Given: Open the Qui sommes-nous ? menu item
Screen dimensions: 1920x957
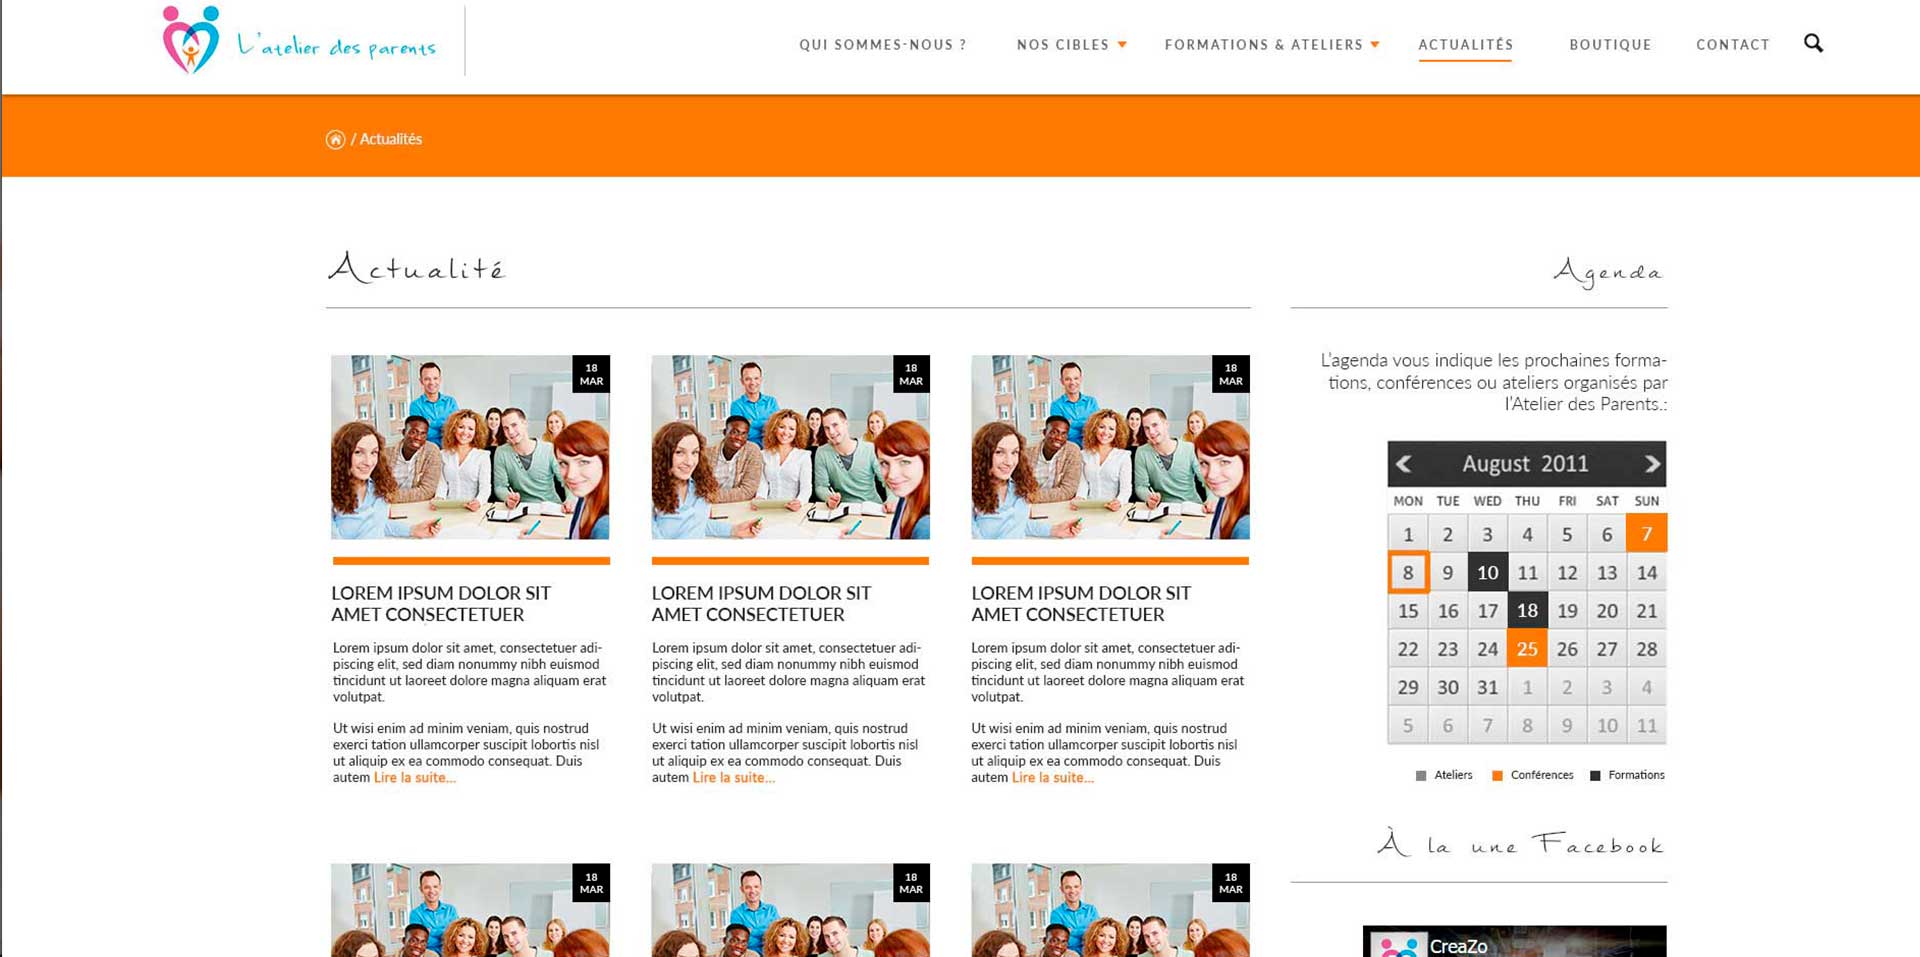Looking at the screenshot, I should (883, 45).
